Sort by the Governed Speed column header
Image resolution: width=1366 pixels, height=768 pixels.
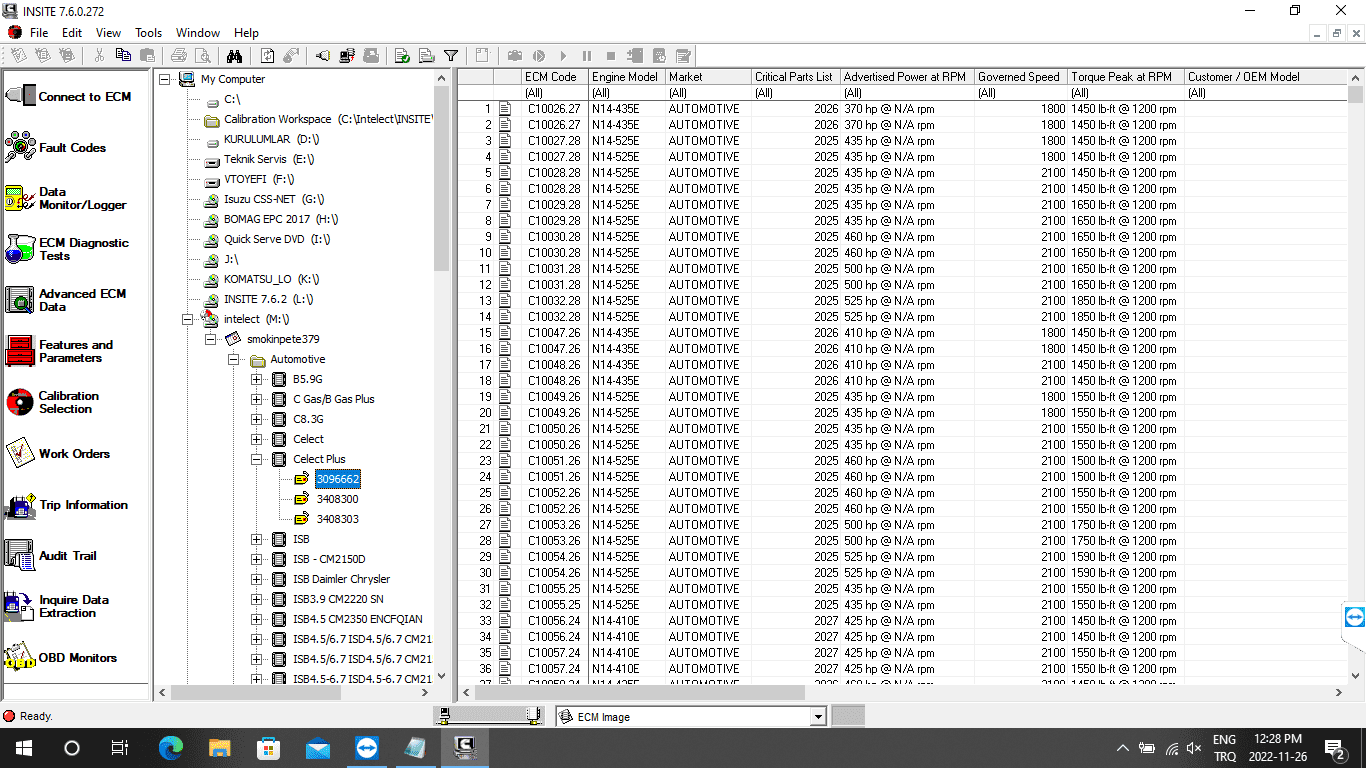click(x=1018, y=77)
